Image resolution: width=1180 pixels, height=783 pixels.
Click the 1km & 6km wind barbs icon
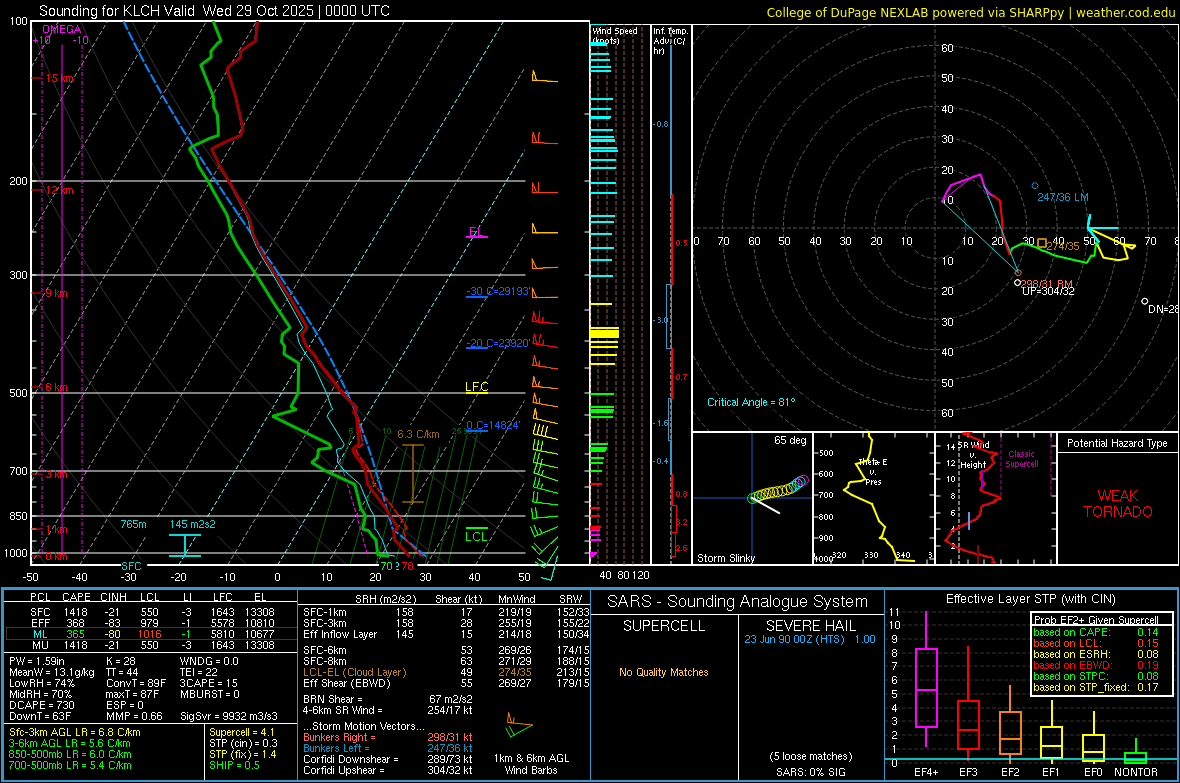click(x=519, y=727)
